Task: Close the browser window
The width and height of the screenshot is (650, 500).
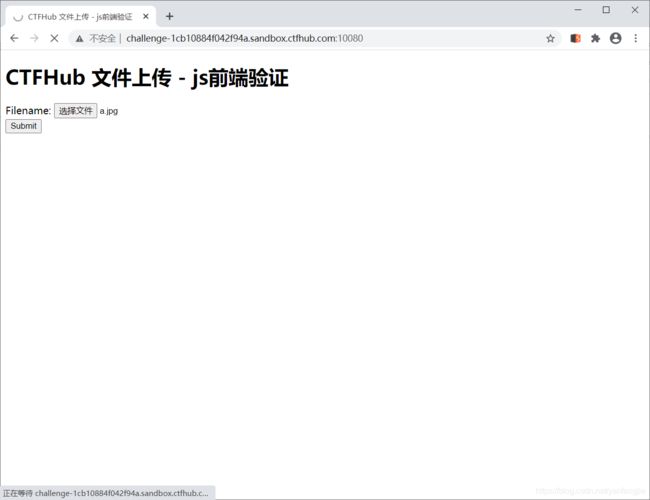Action: point(635,10)
